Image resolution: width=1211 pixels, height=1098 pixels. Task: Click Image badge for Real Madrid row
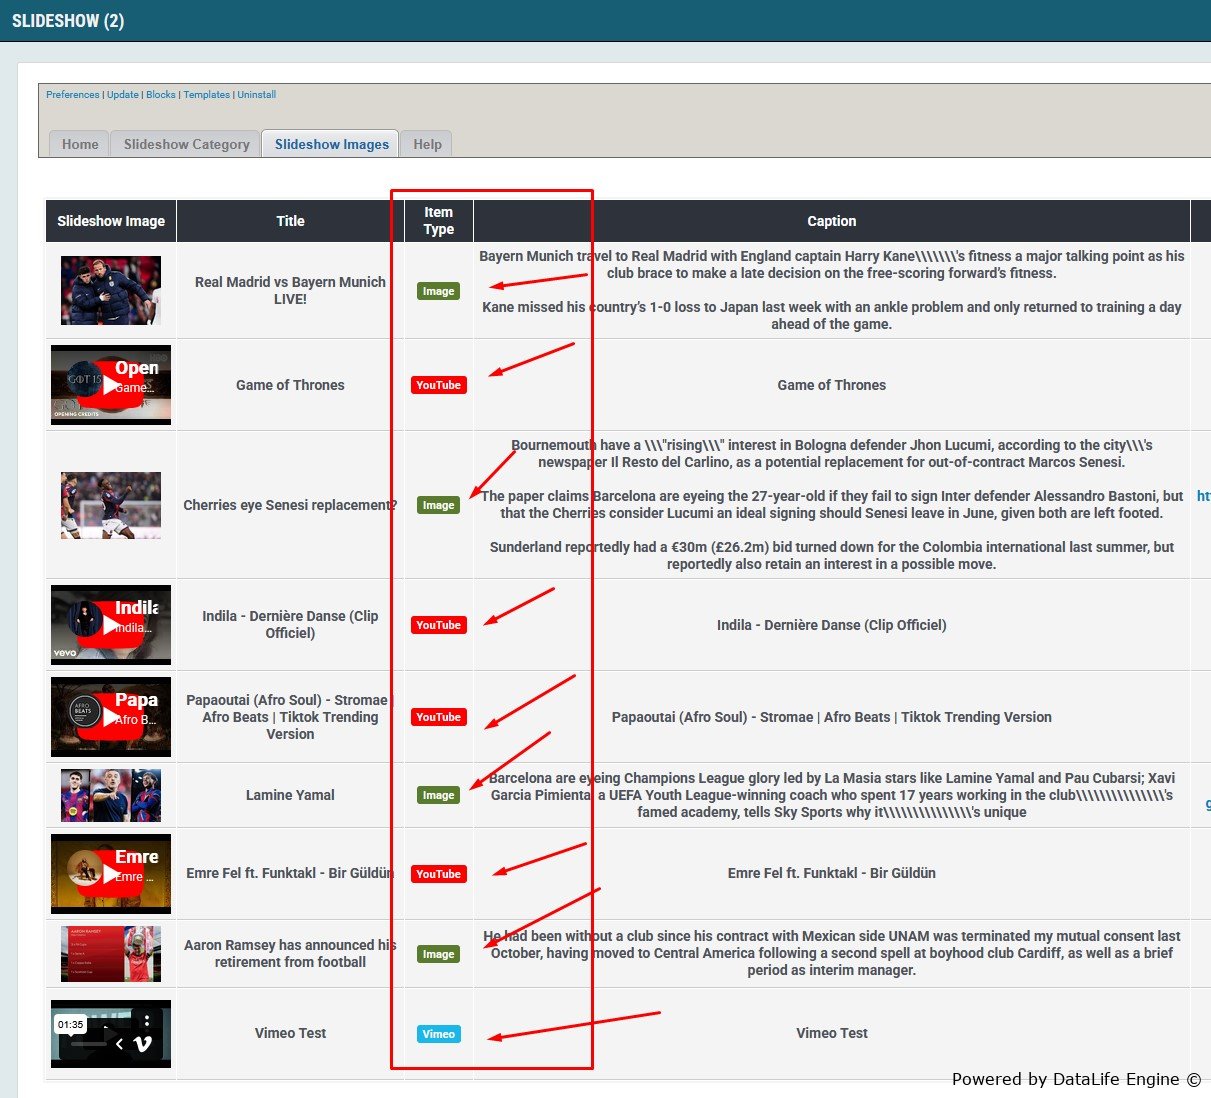point(438,291)
